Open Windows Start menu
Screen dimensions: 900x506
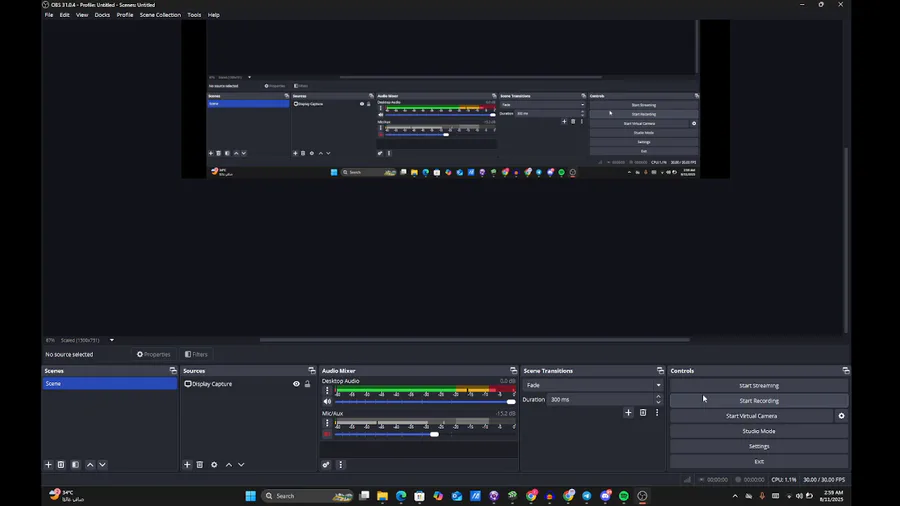pos(251,496)
